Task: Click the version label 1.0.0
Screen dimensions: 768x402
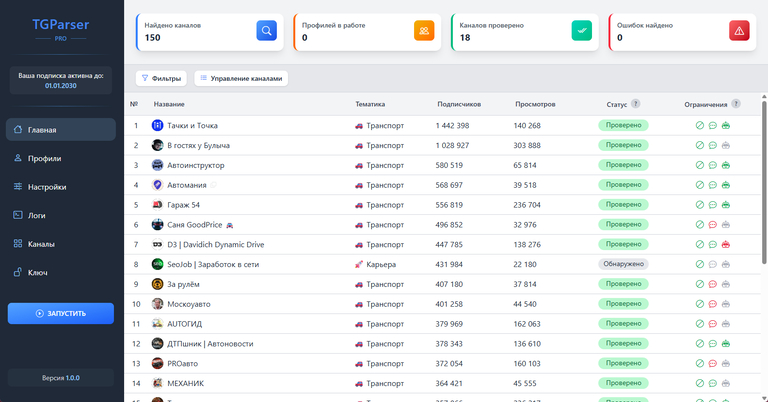Action: [73, 378]
